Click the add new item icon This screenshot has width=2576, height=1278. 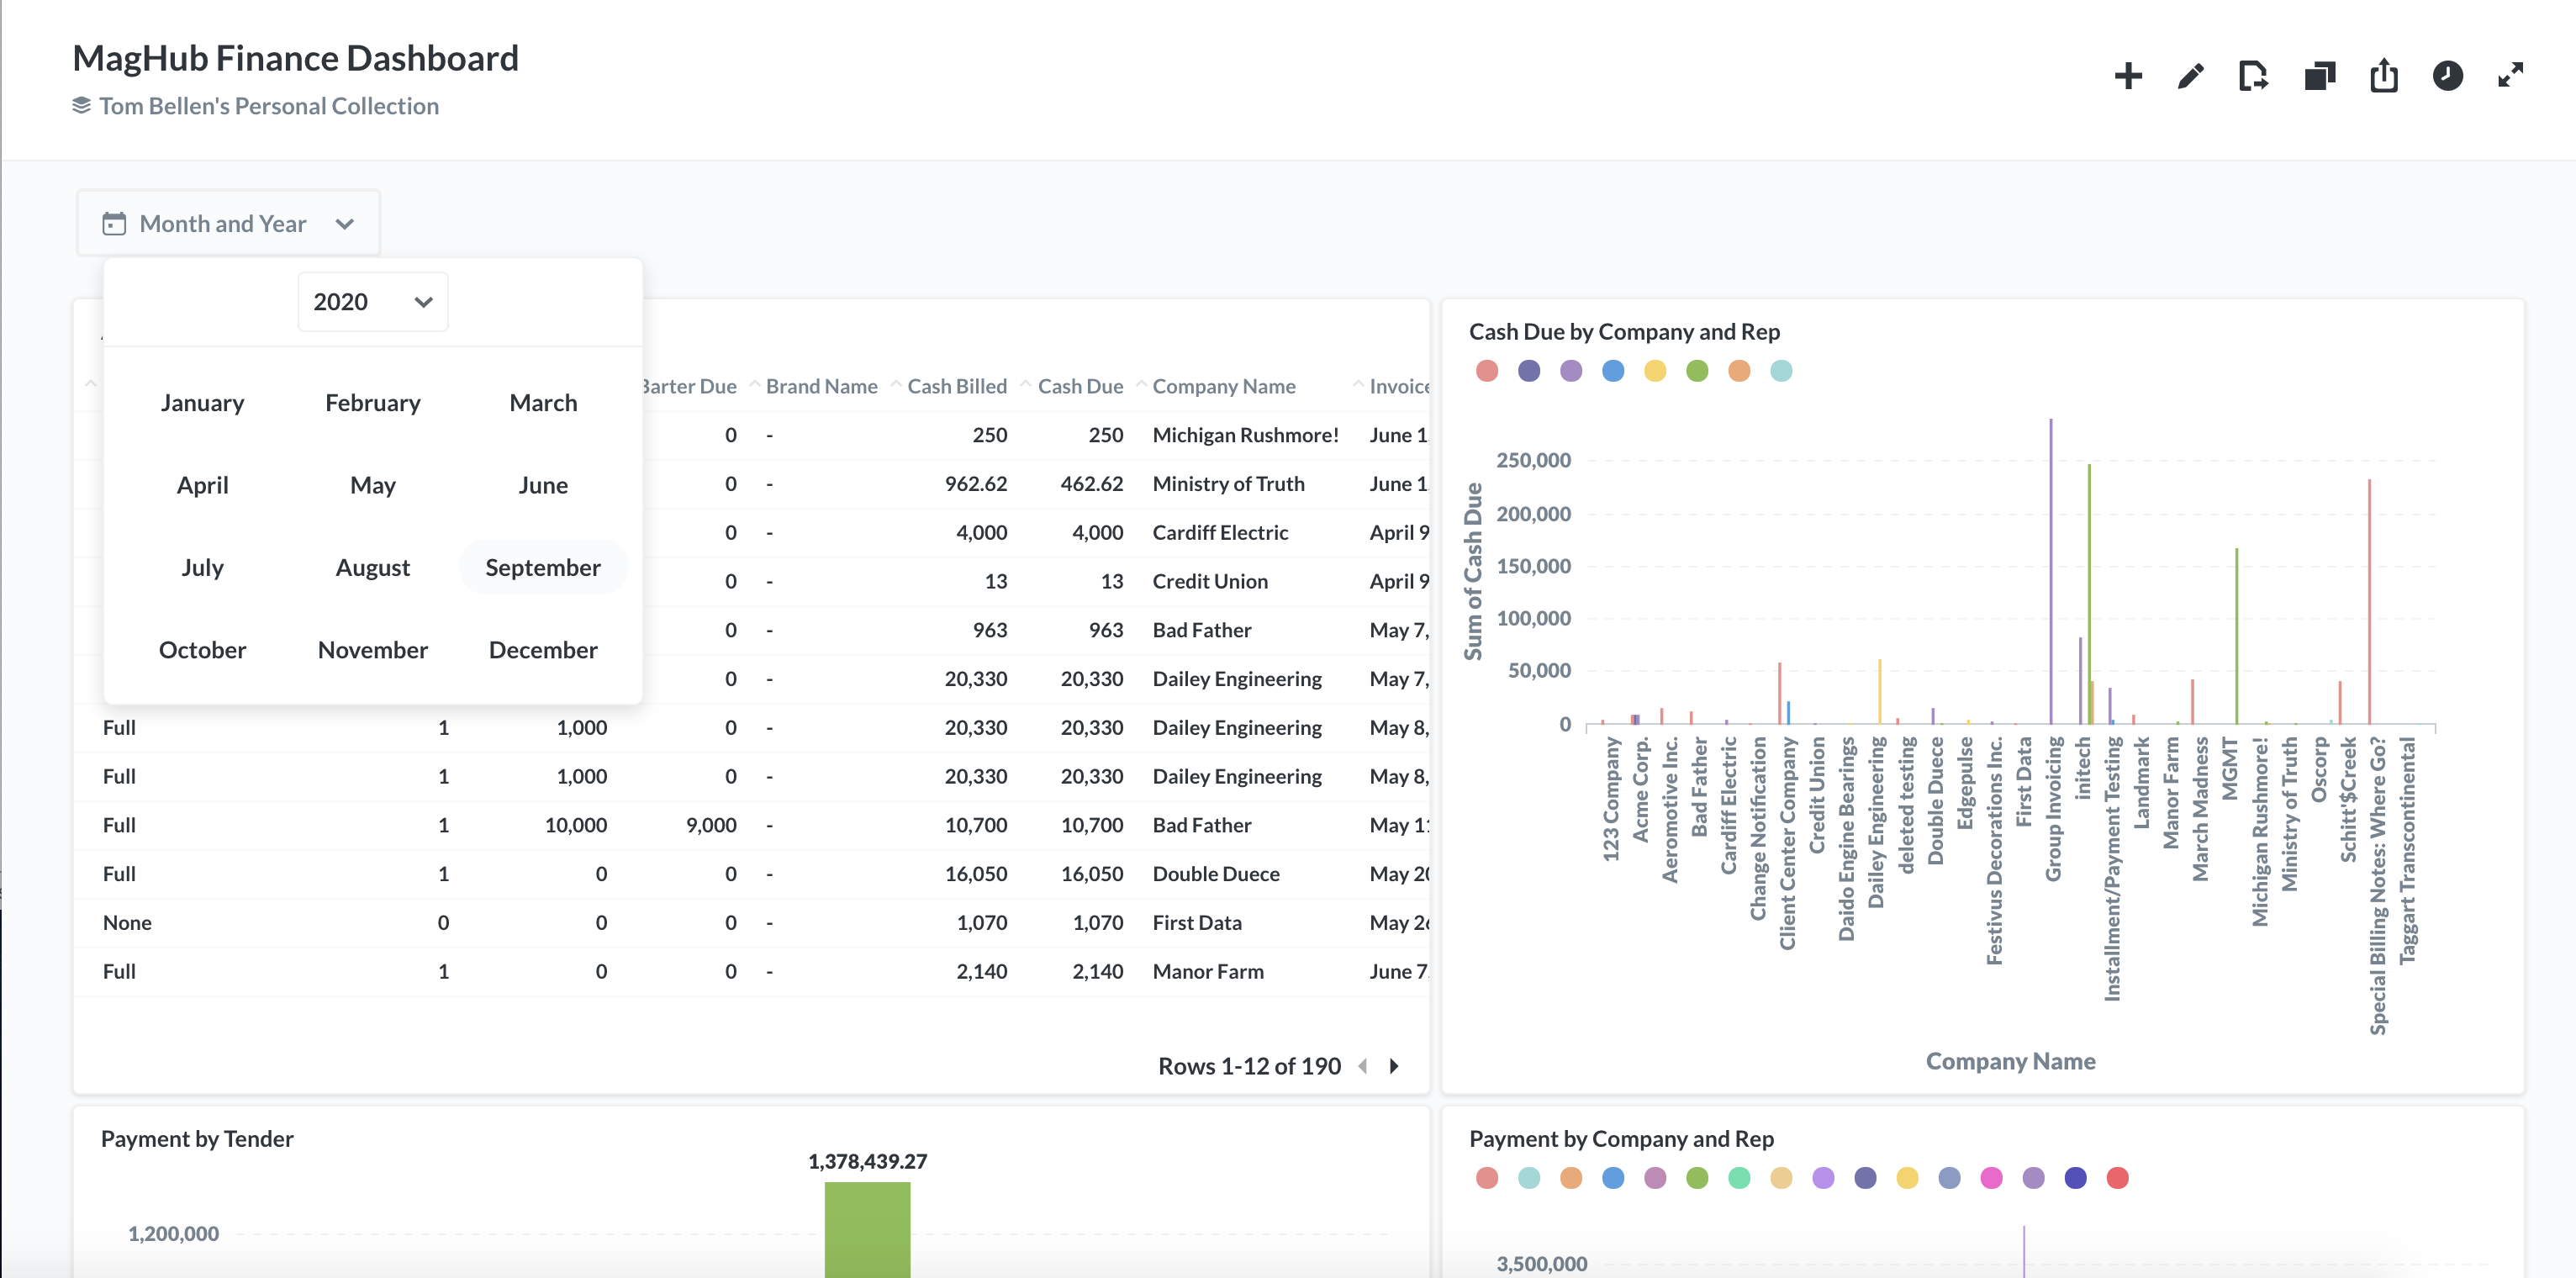tap(2129, 74)
